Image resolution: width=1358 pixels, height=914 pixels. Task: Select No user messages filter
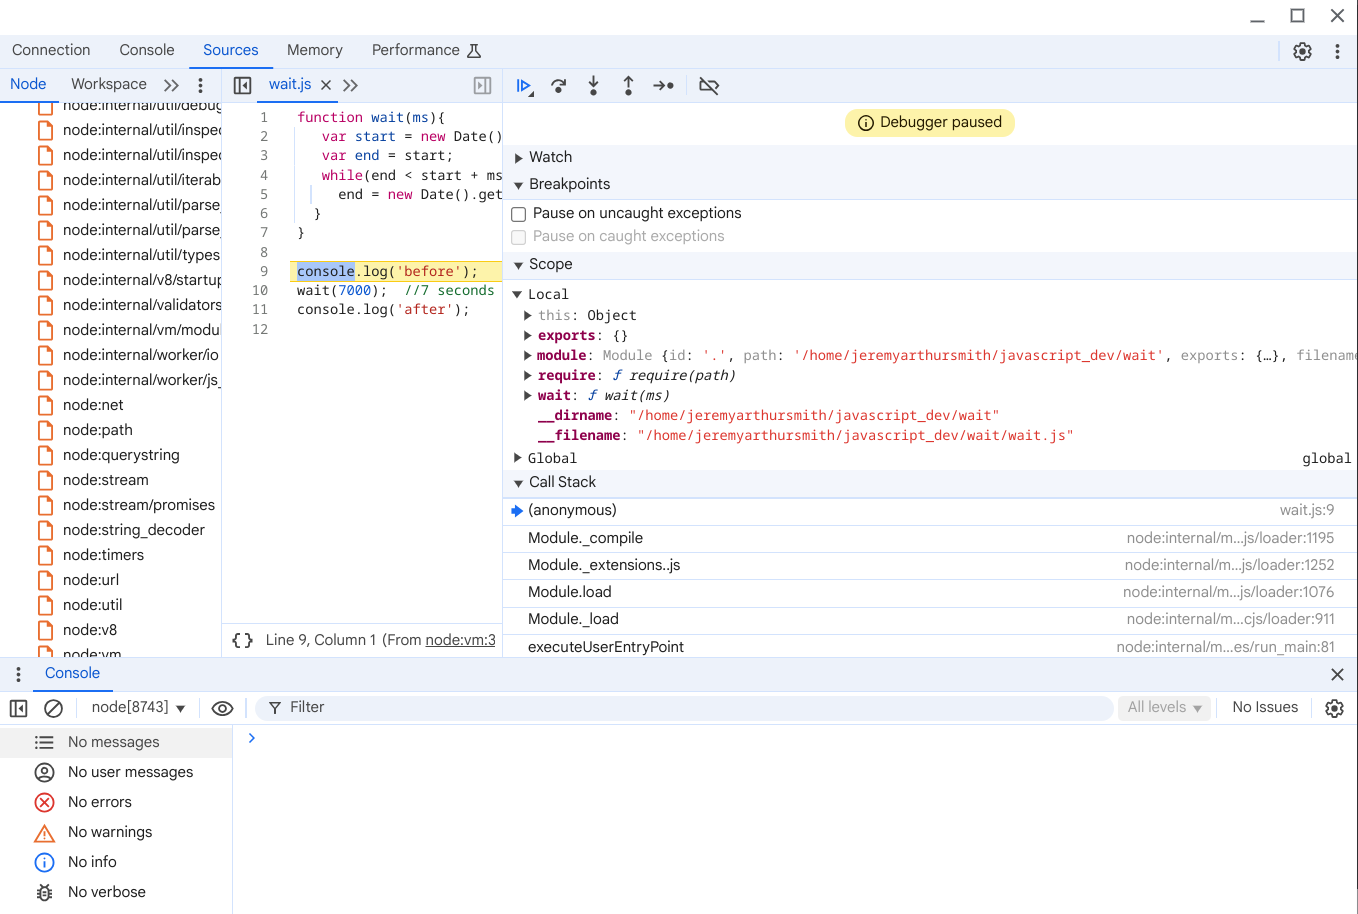116,772
